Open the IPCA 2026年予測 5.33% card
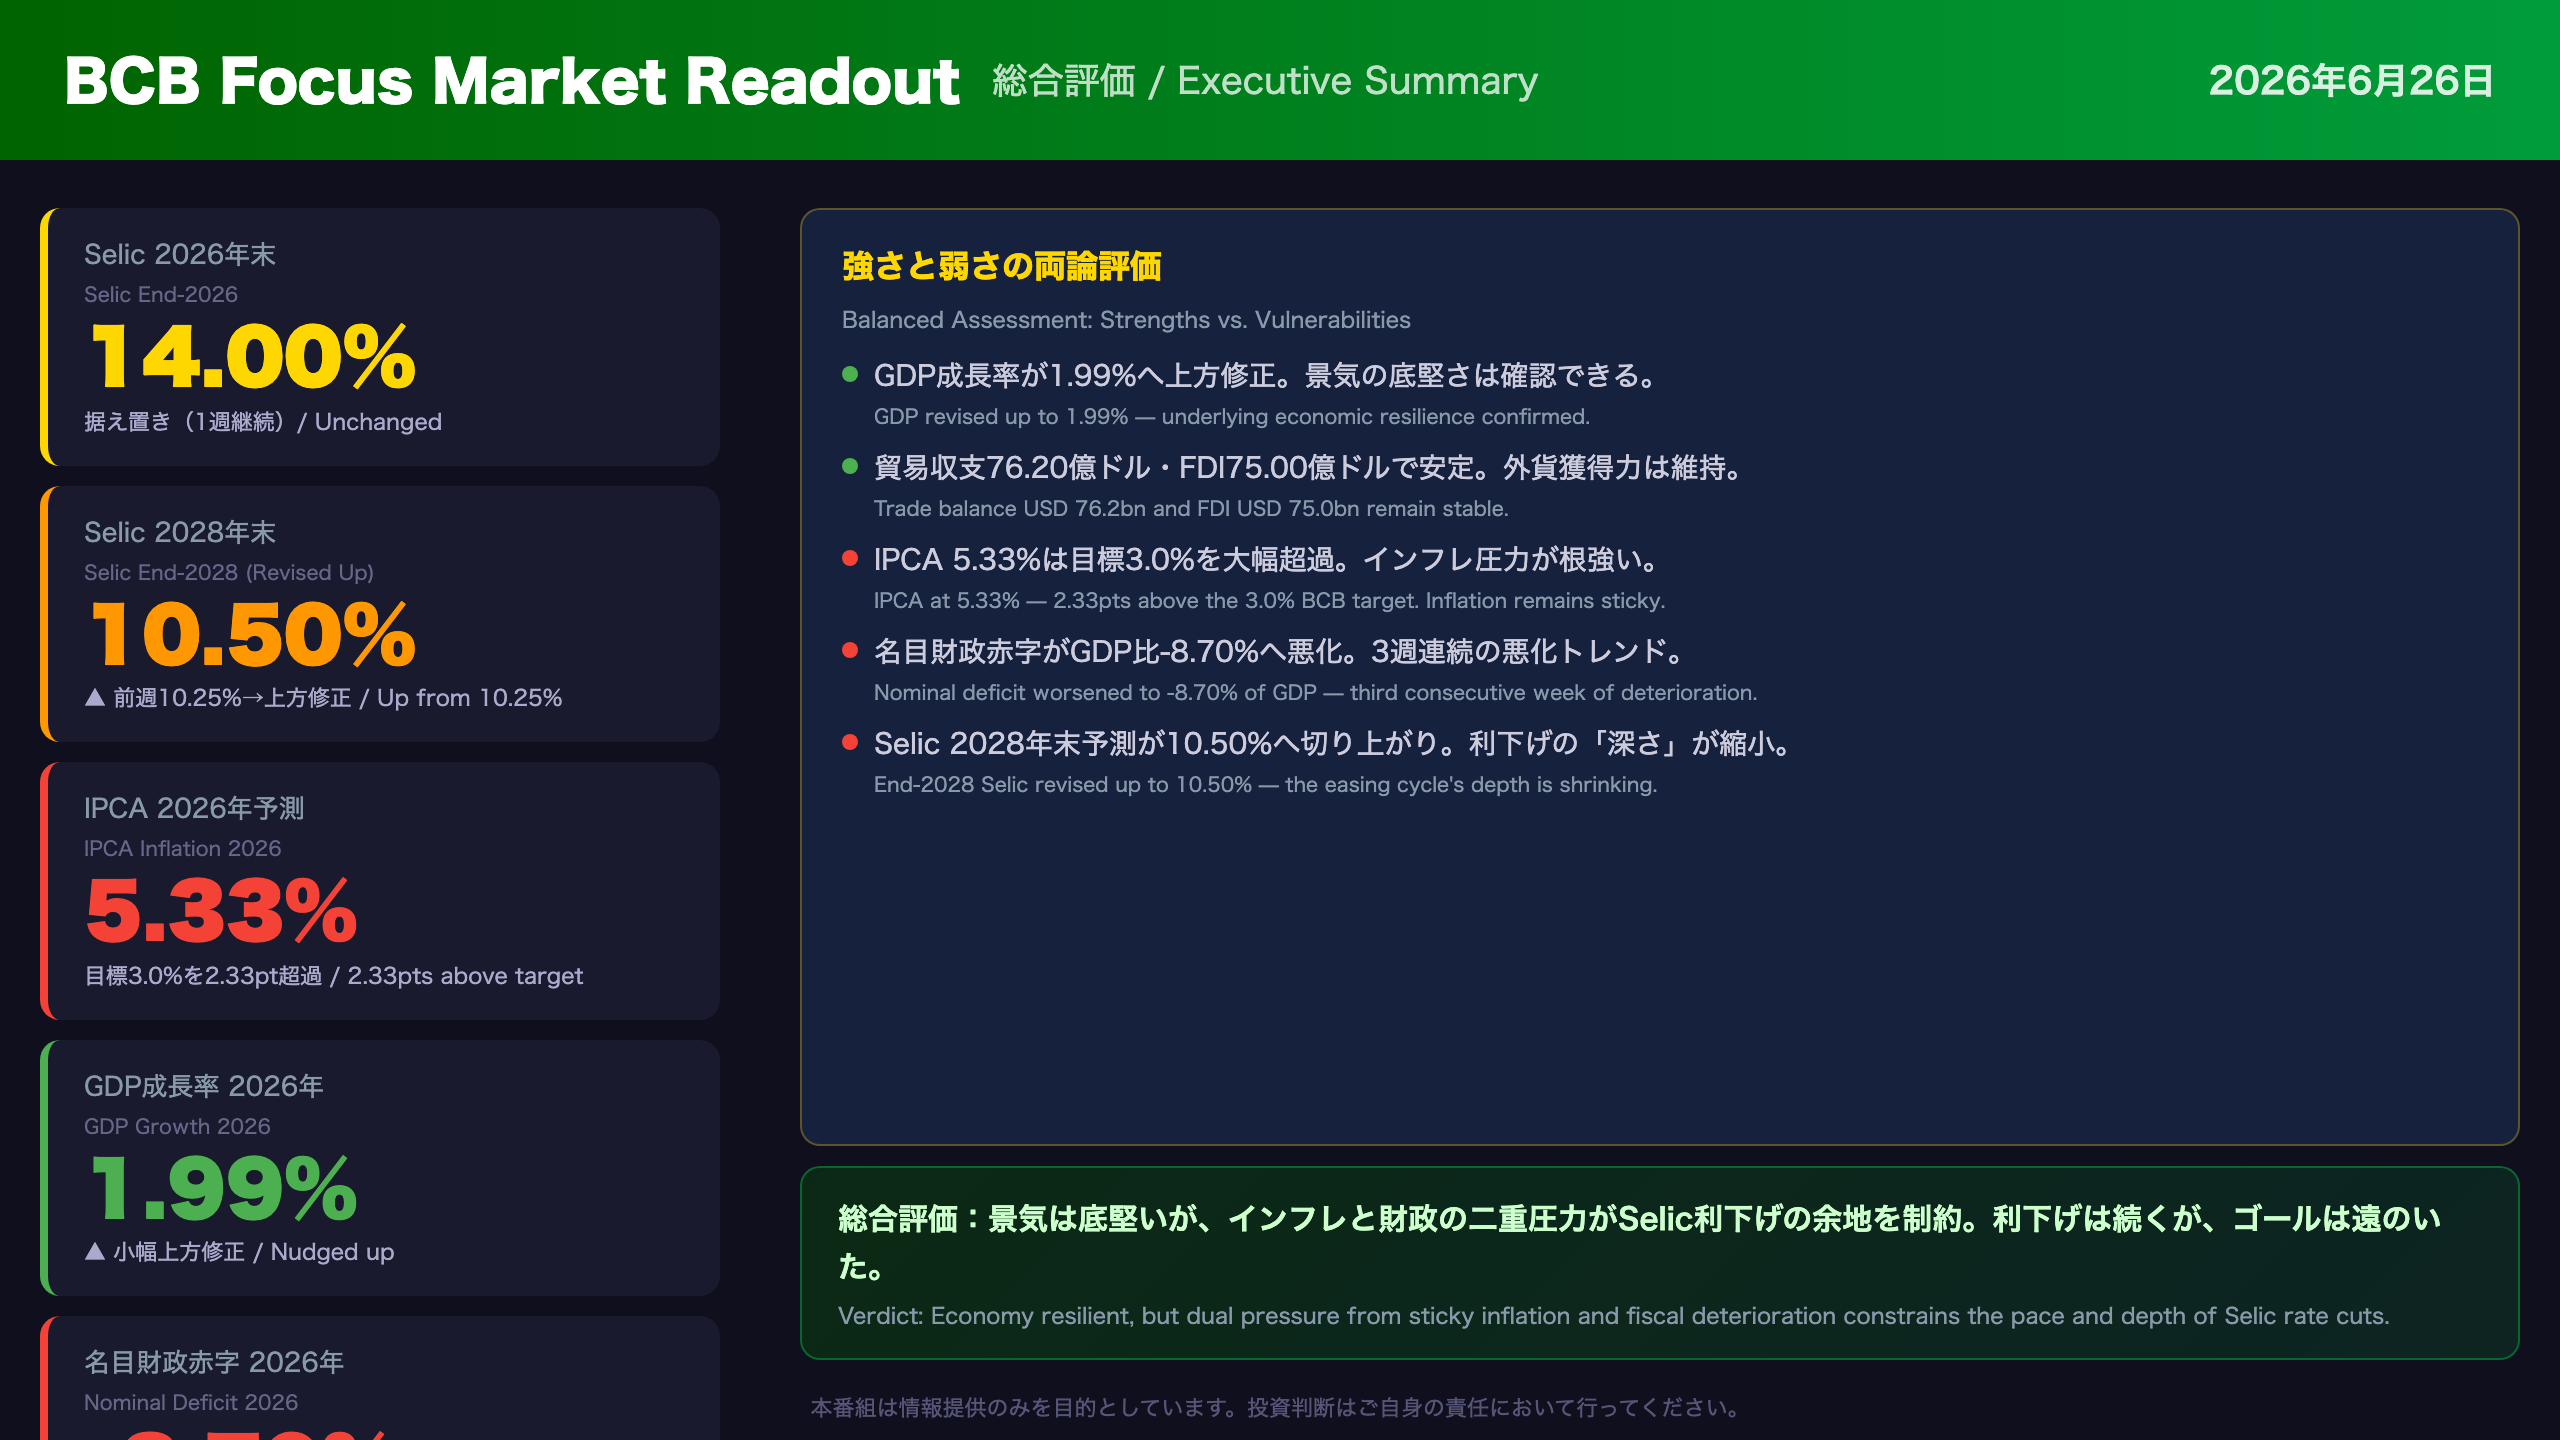This screenshot has width=2560, height=1440. [x=380, y=891]
